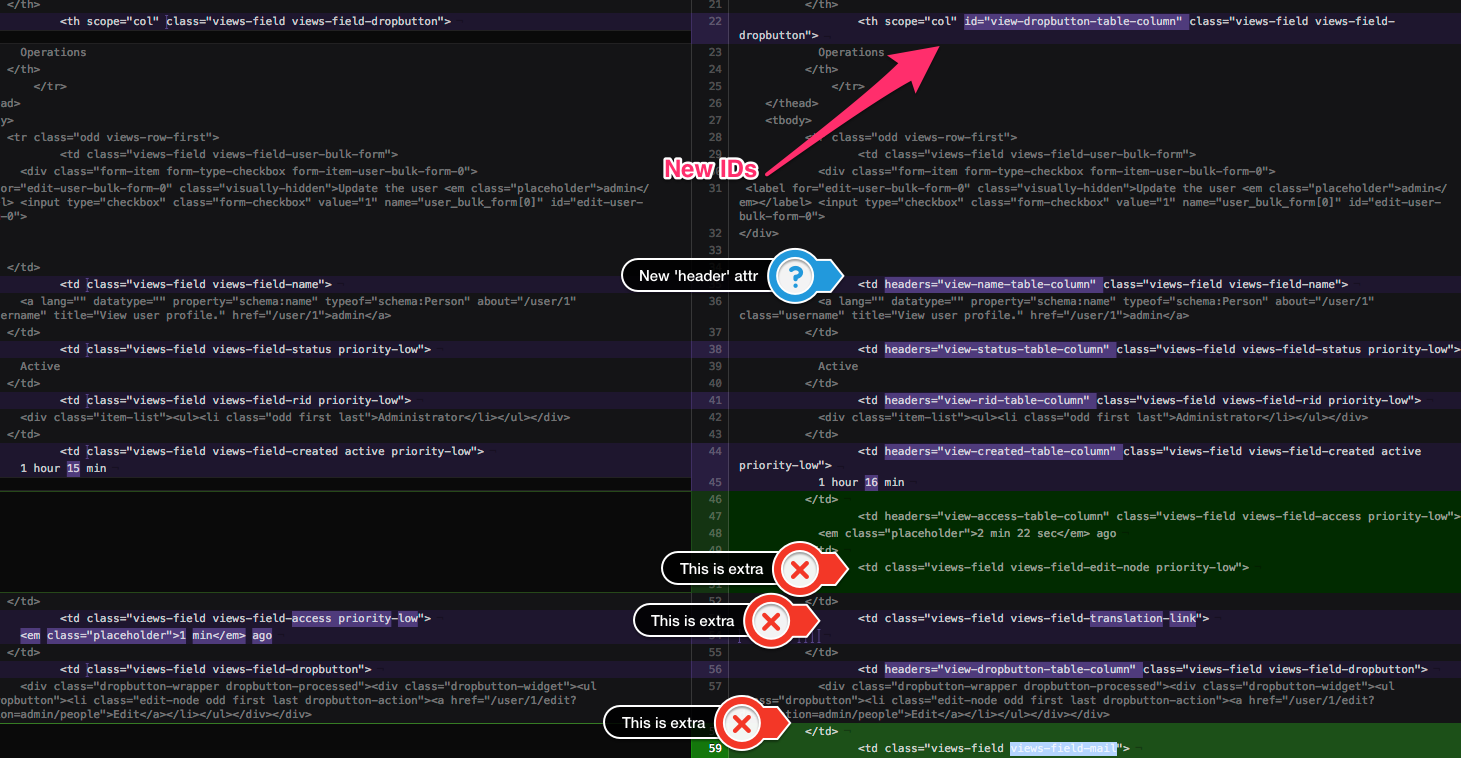Click the red X icon beside the translation-link line
Screen dimensions: 1461x758
click(x=770, y=621)
